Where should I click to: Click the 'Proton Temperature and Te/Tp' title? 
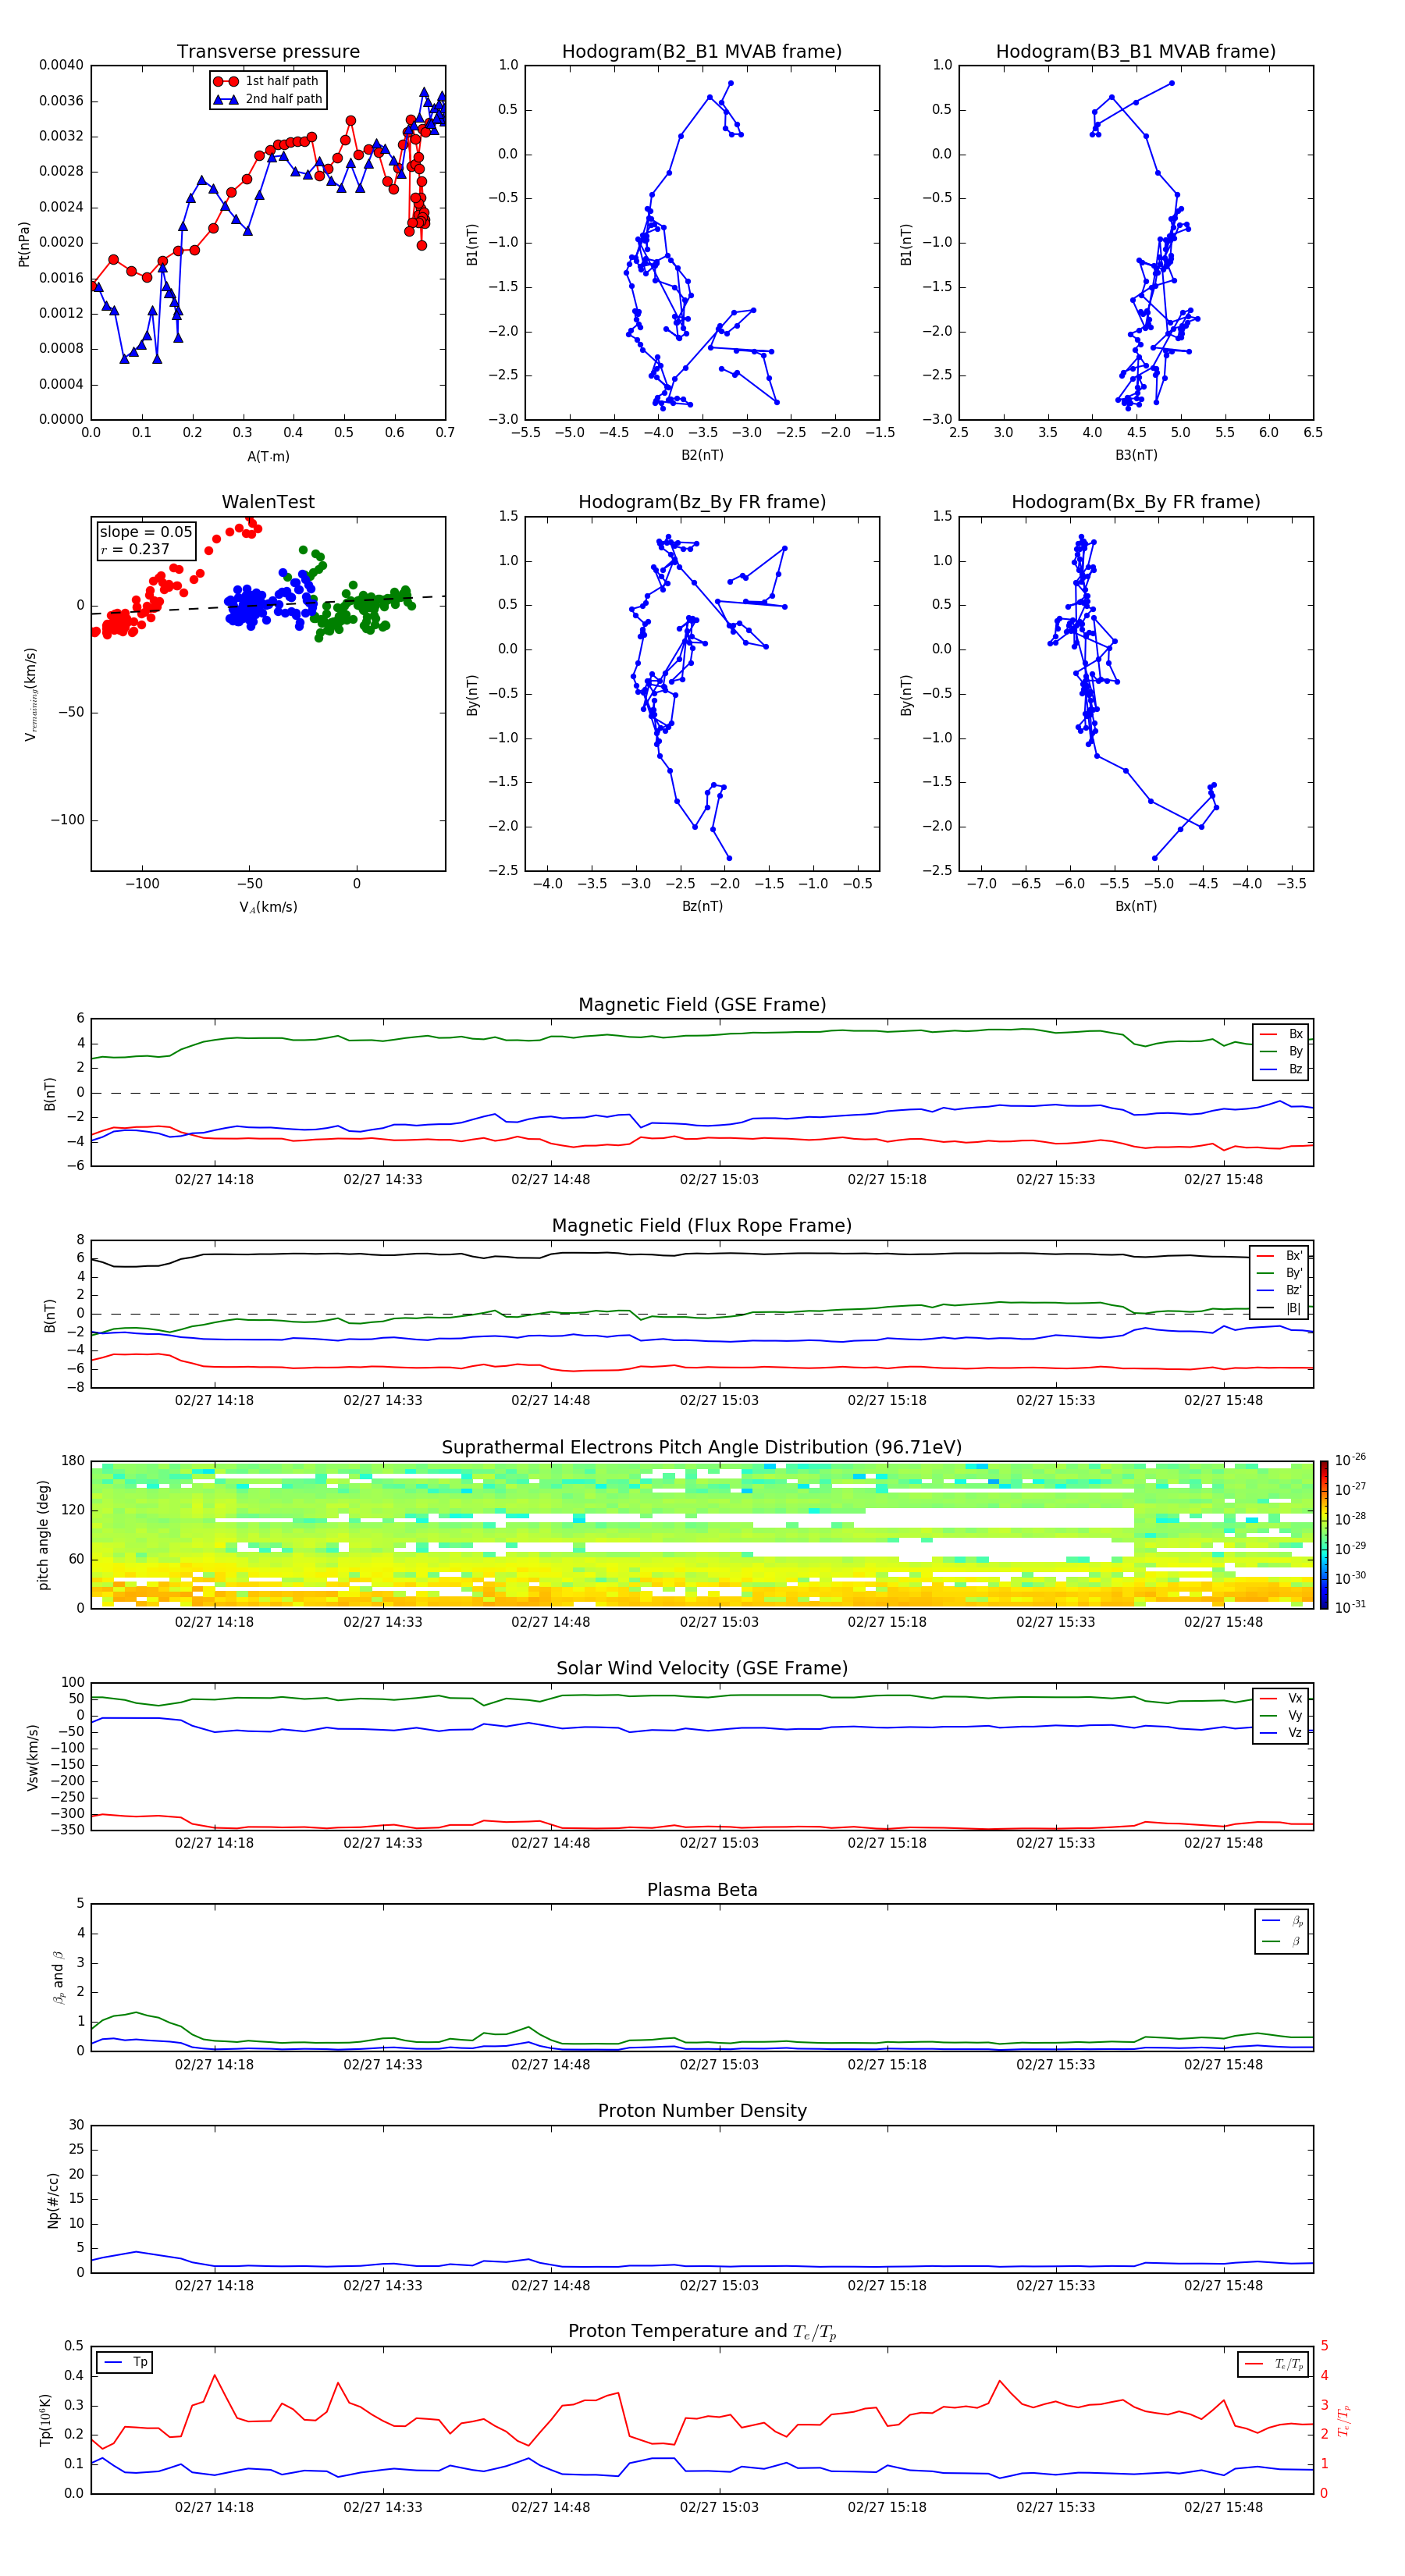click(702, 2332)
